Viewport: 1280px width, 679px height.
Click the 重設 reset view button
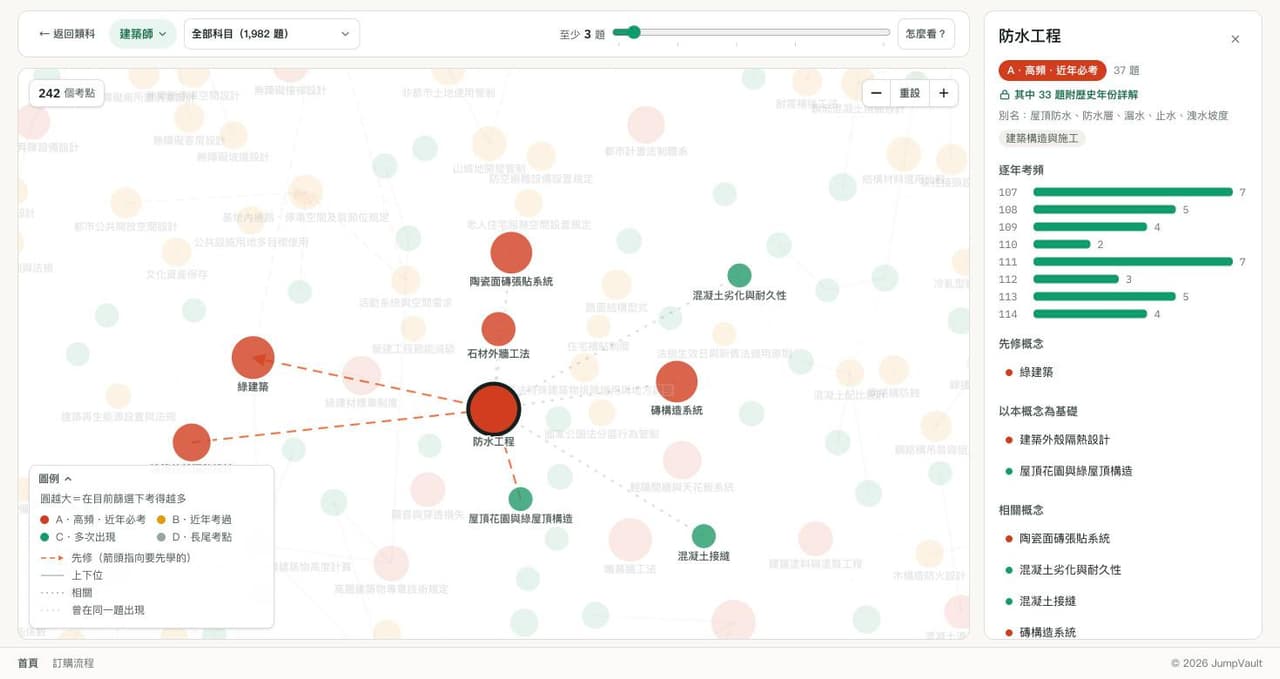(910, 93)
